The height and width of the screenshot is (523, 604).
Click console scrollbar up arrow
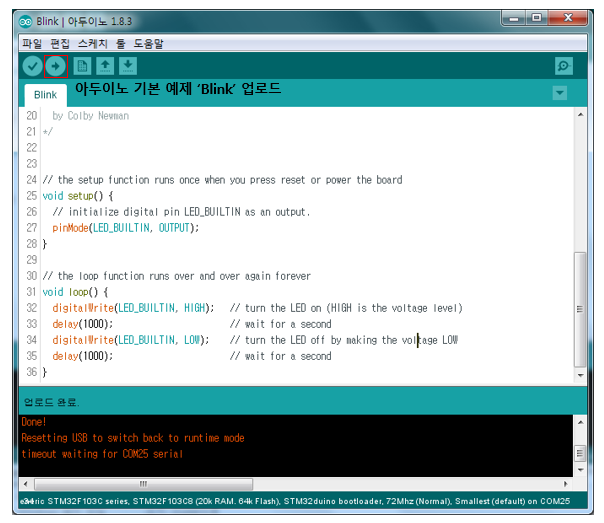pyautogui.click(x=580, y=422)
